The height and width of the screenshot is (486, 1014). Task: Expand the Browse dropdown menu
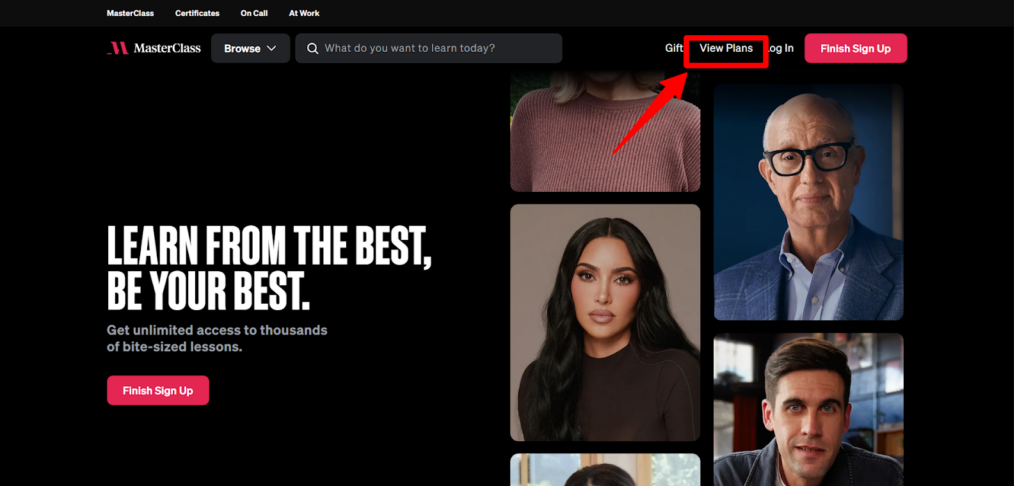pyautogui.click(x=250, y=48)
